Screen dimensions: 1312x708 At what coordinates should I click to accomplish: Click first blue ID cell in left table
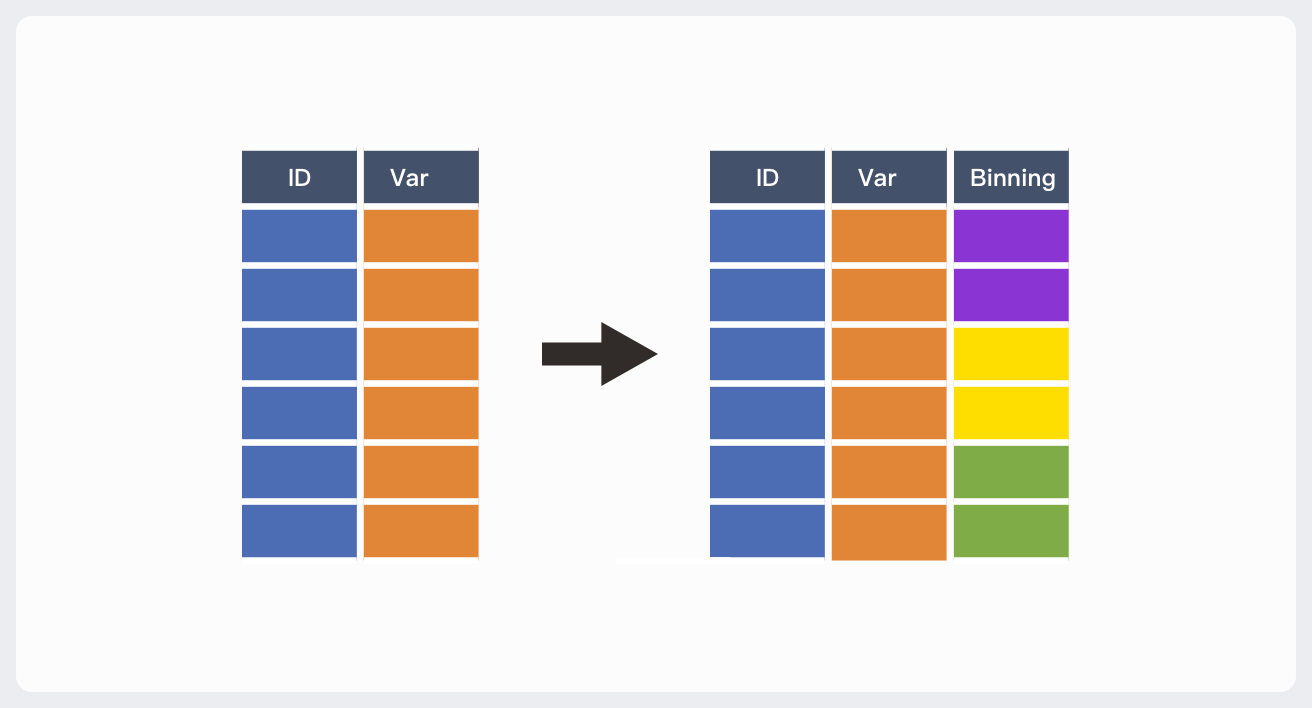tap(299, 235)
